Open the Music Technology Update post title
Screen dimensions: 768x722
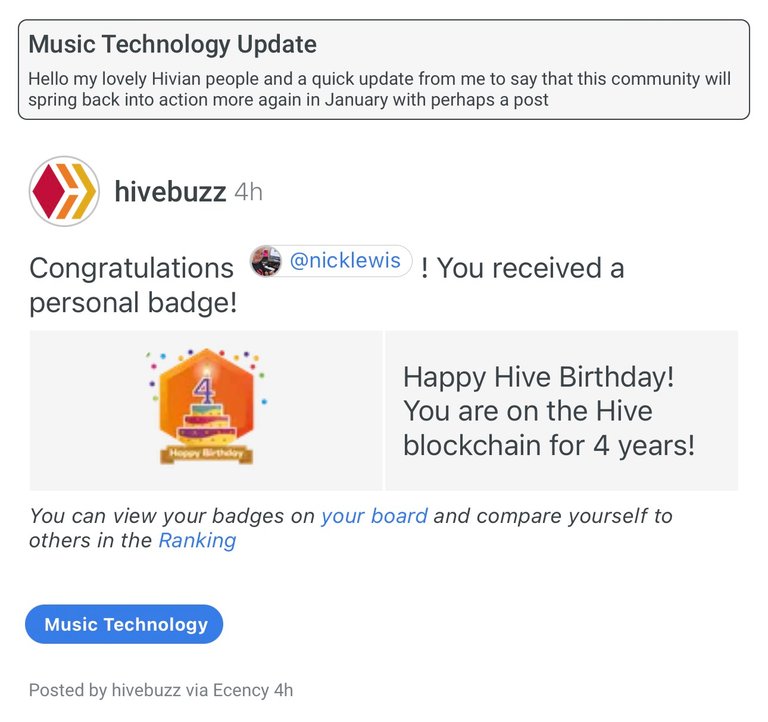pyautogui.click(x=173, y=45)
